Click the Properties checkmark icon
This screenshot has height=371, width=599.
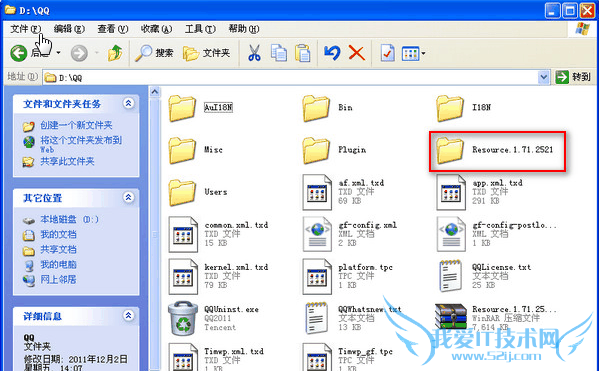(x=387, y=53)
